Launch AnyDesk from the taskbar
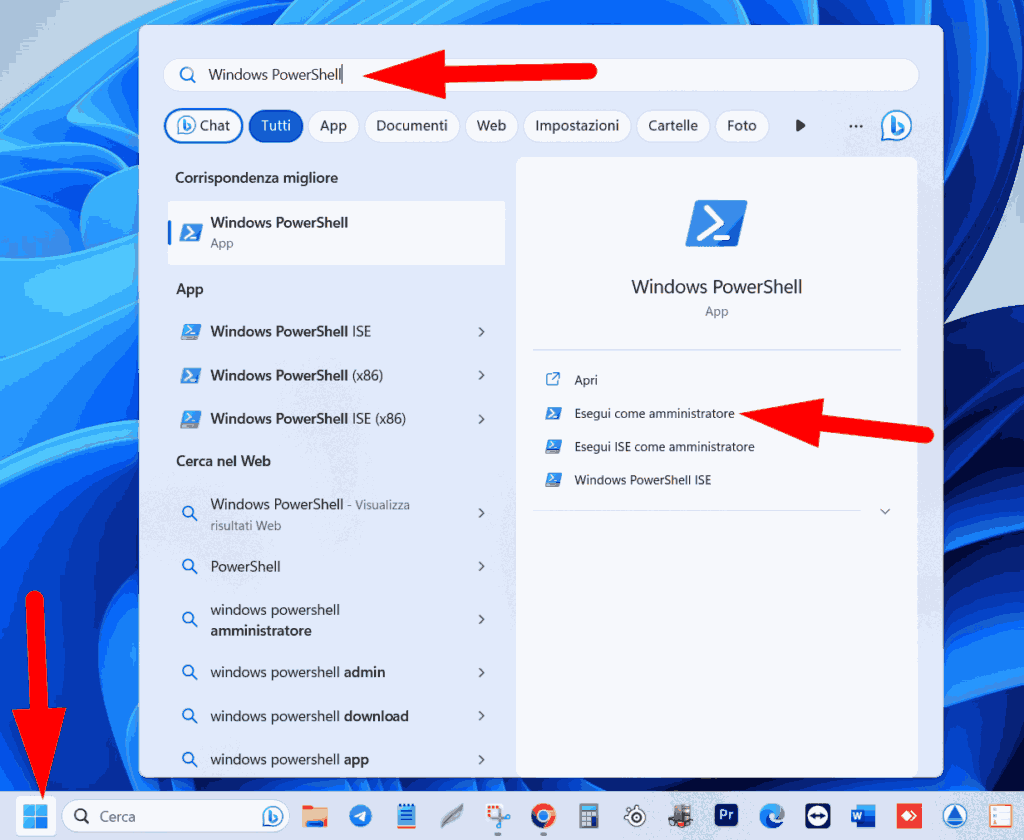1024x840 pixels. 909,816
